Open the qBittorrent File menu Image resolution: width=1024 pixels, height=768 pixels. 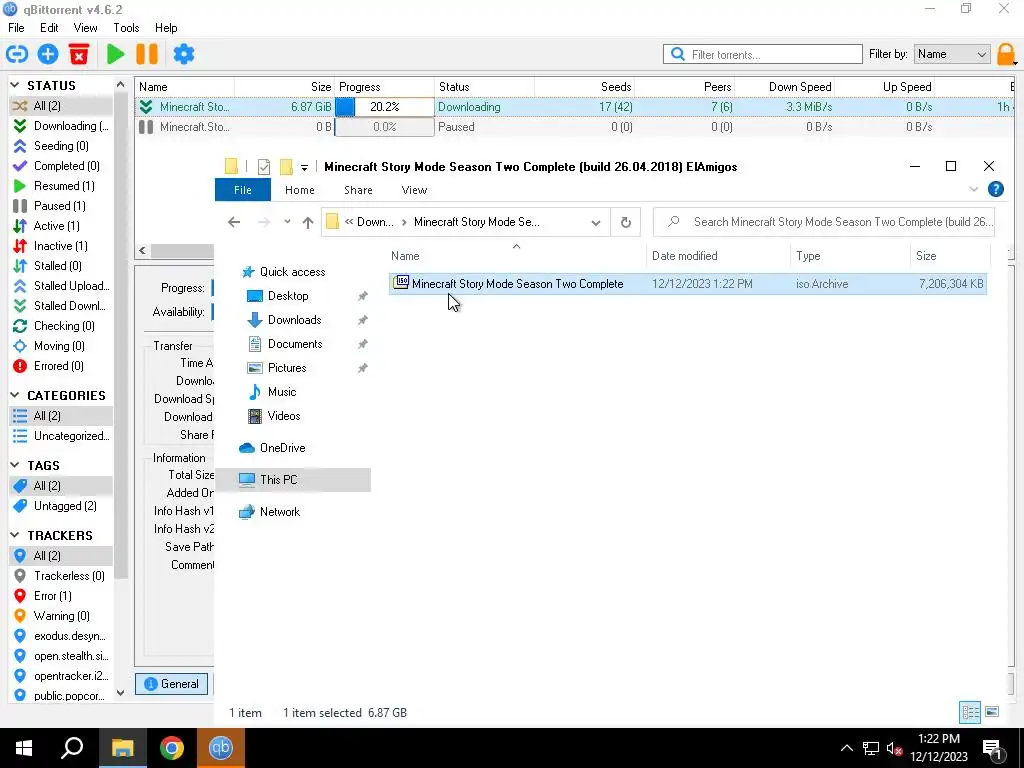pos(16,28)
